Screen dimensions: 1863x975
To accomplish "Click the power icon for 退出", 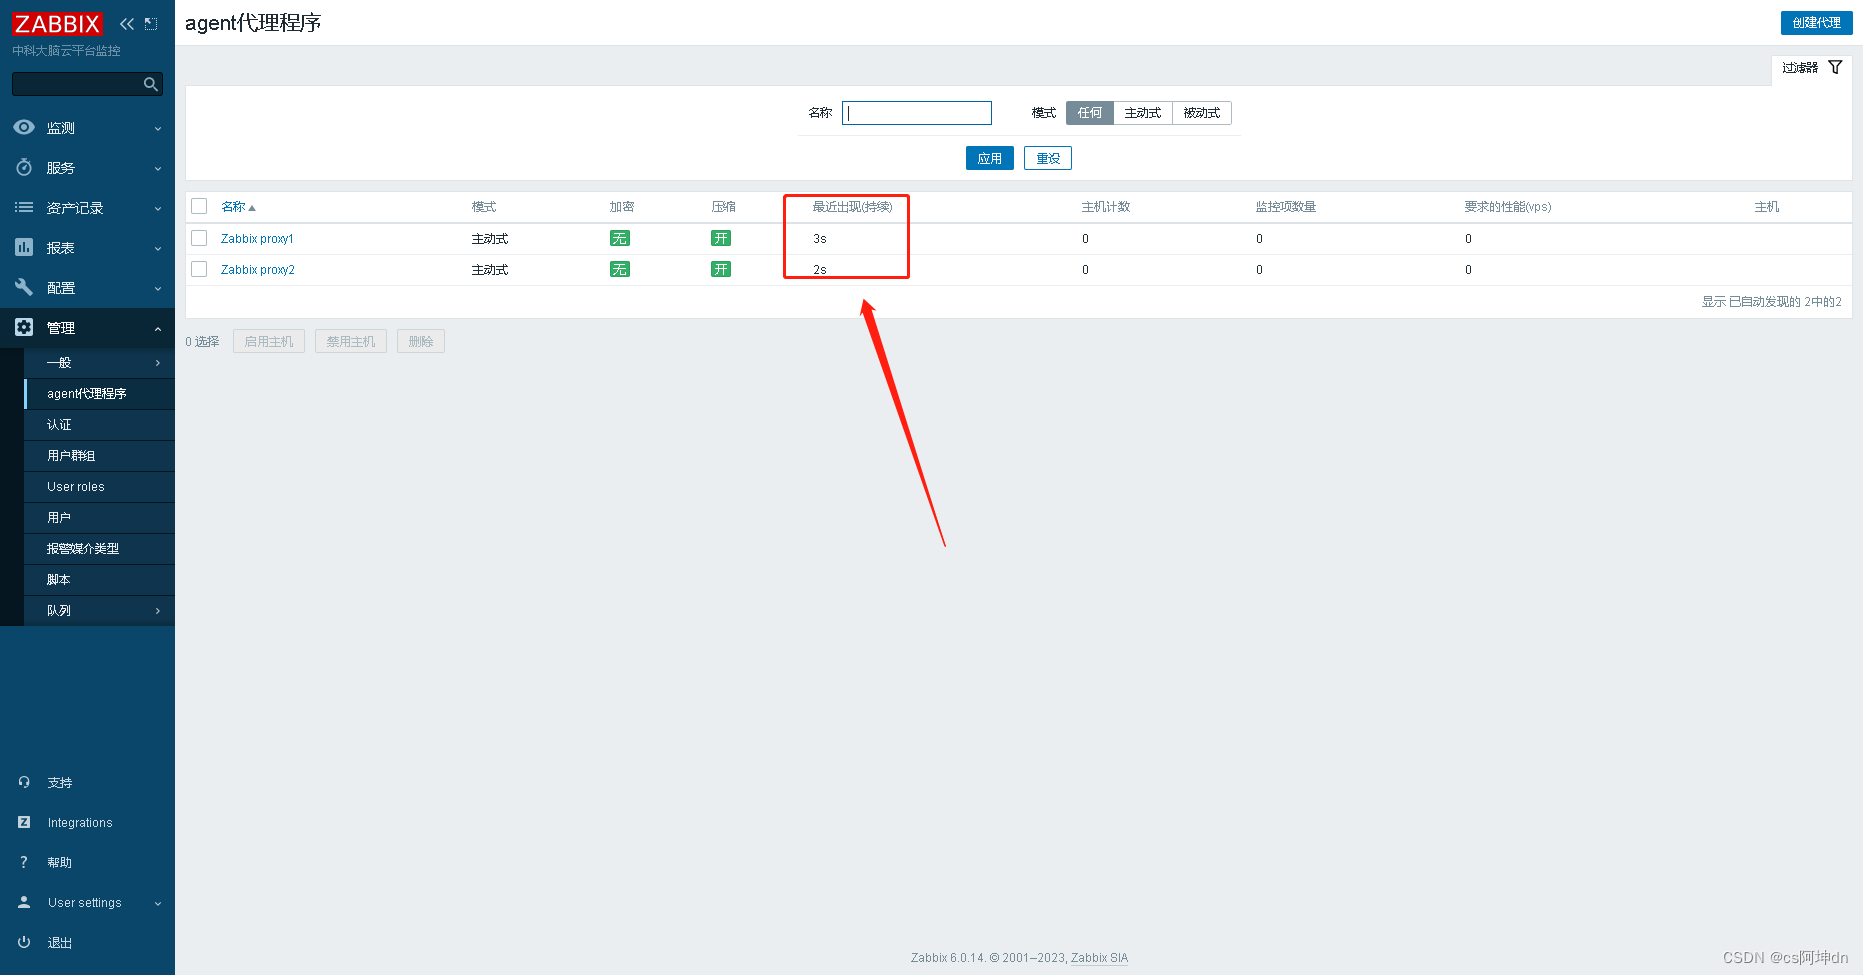I will [24, 942].
